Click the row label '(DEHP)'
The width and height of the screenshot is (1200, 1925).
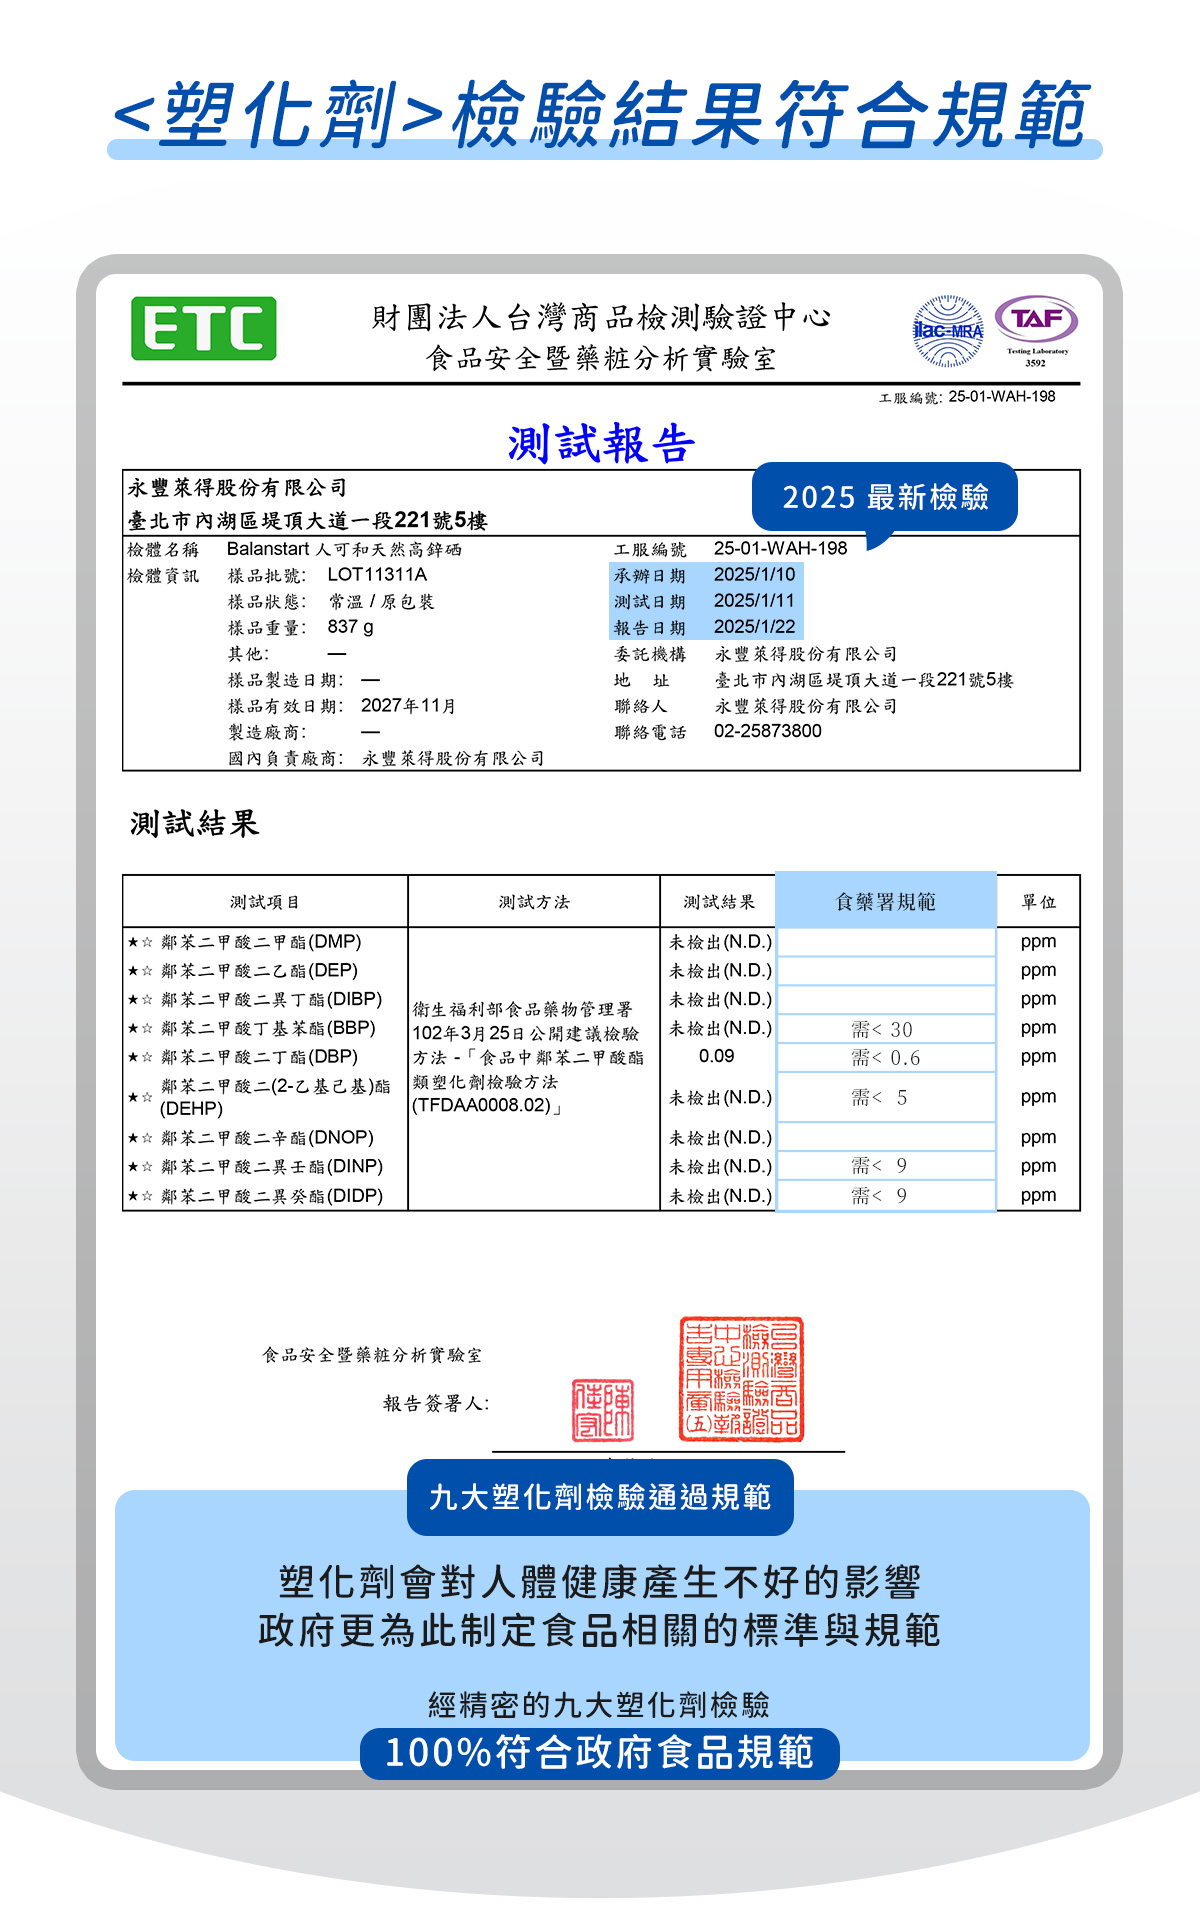click(x=191, y=1109)
